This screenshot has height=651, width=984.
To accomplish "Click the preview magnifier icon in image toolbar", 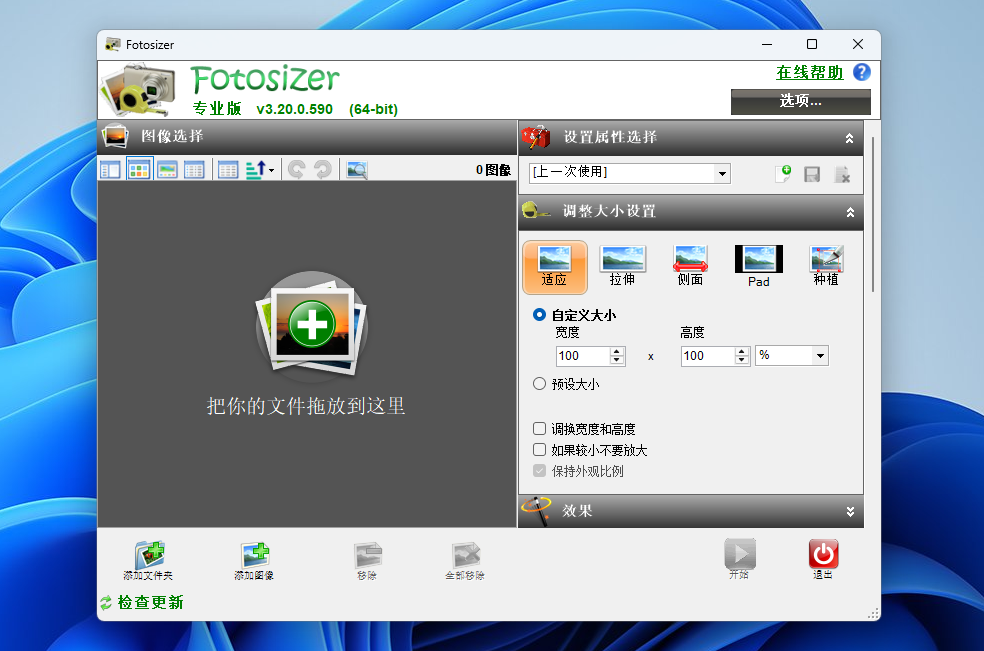I will (x=356, y=170).
